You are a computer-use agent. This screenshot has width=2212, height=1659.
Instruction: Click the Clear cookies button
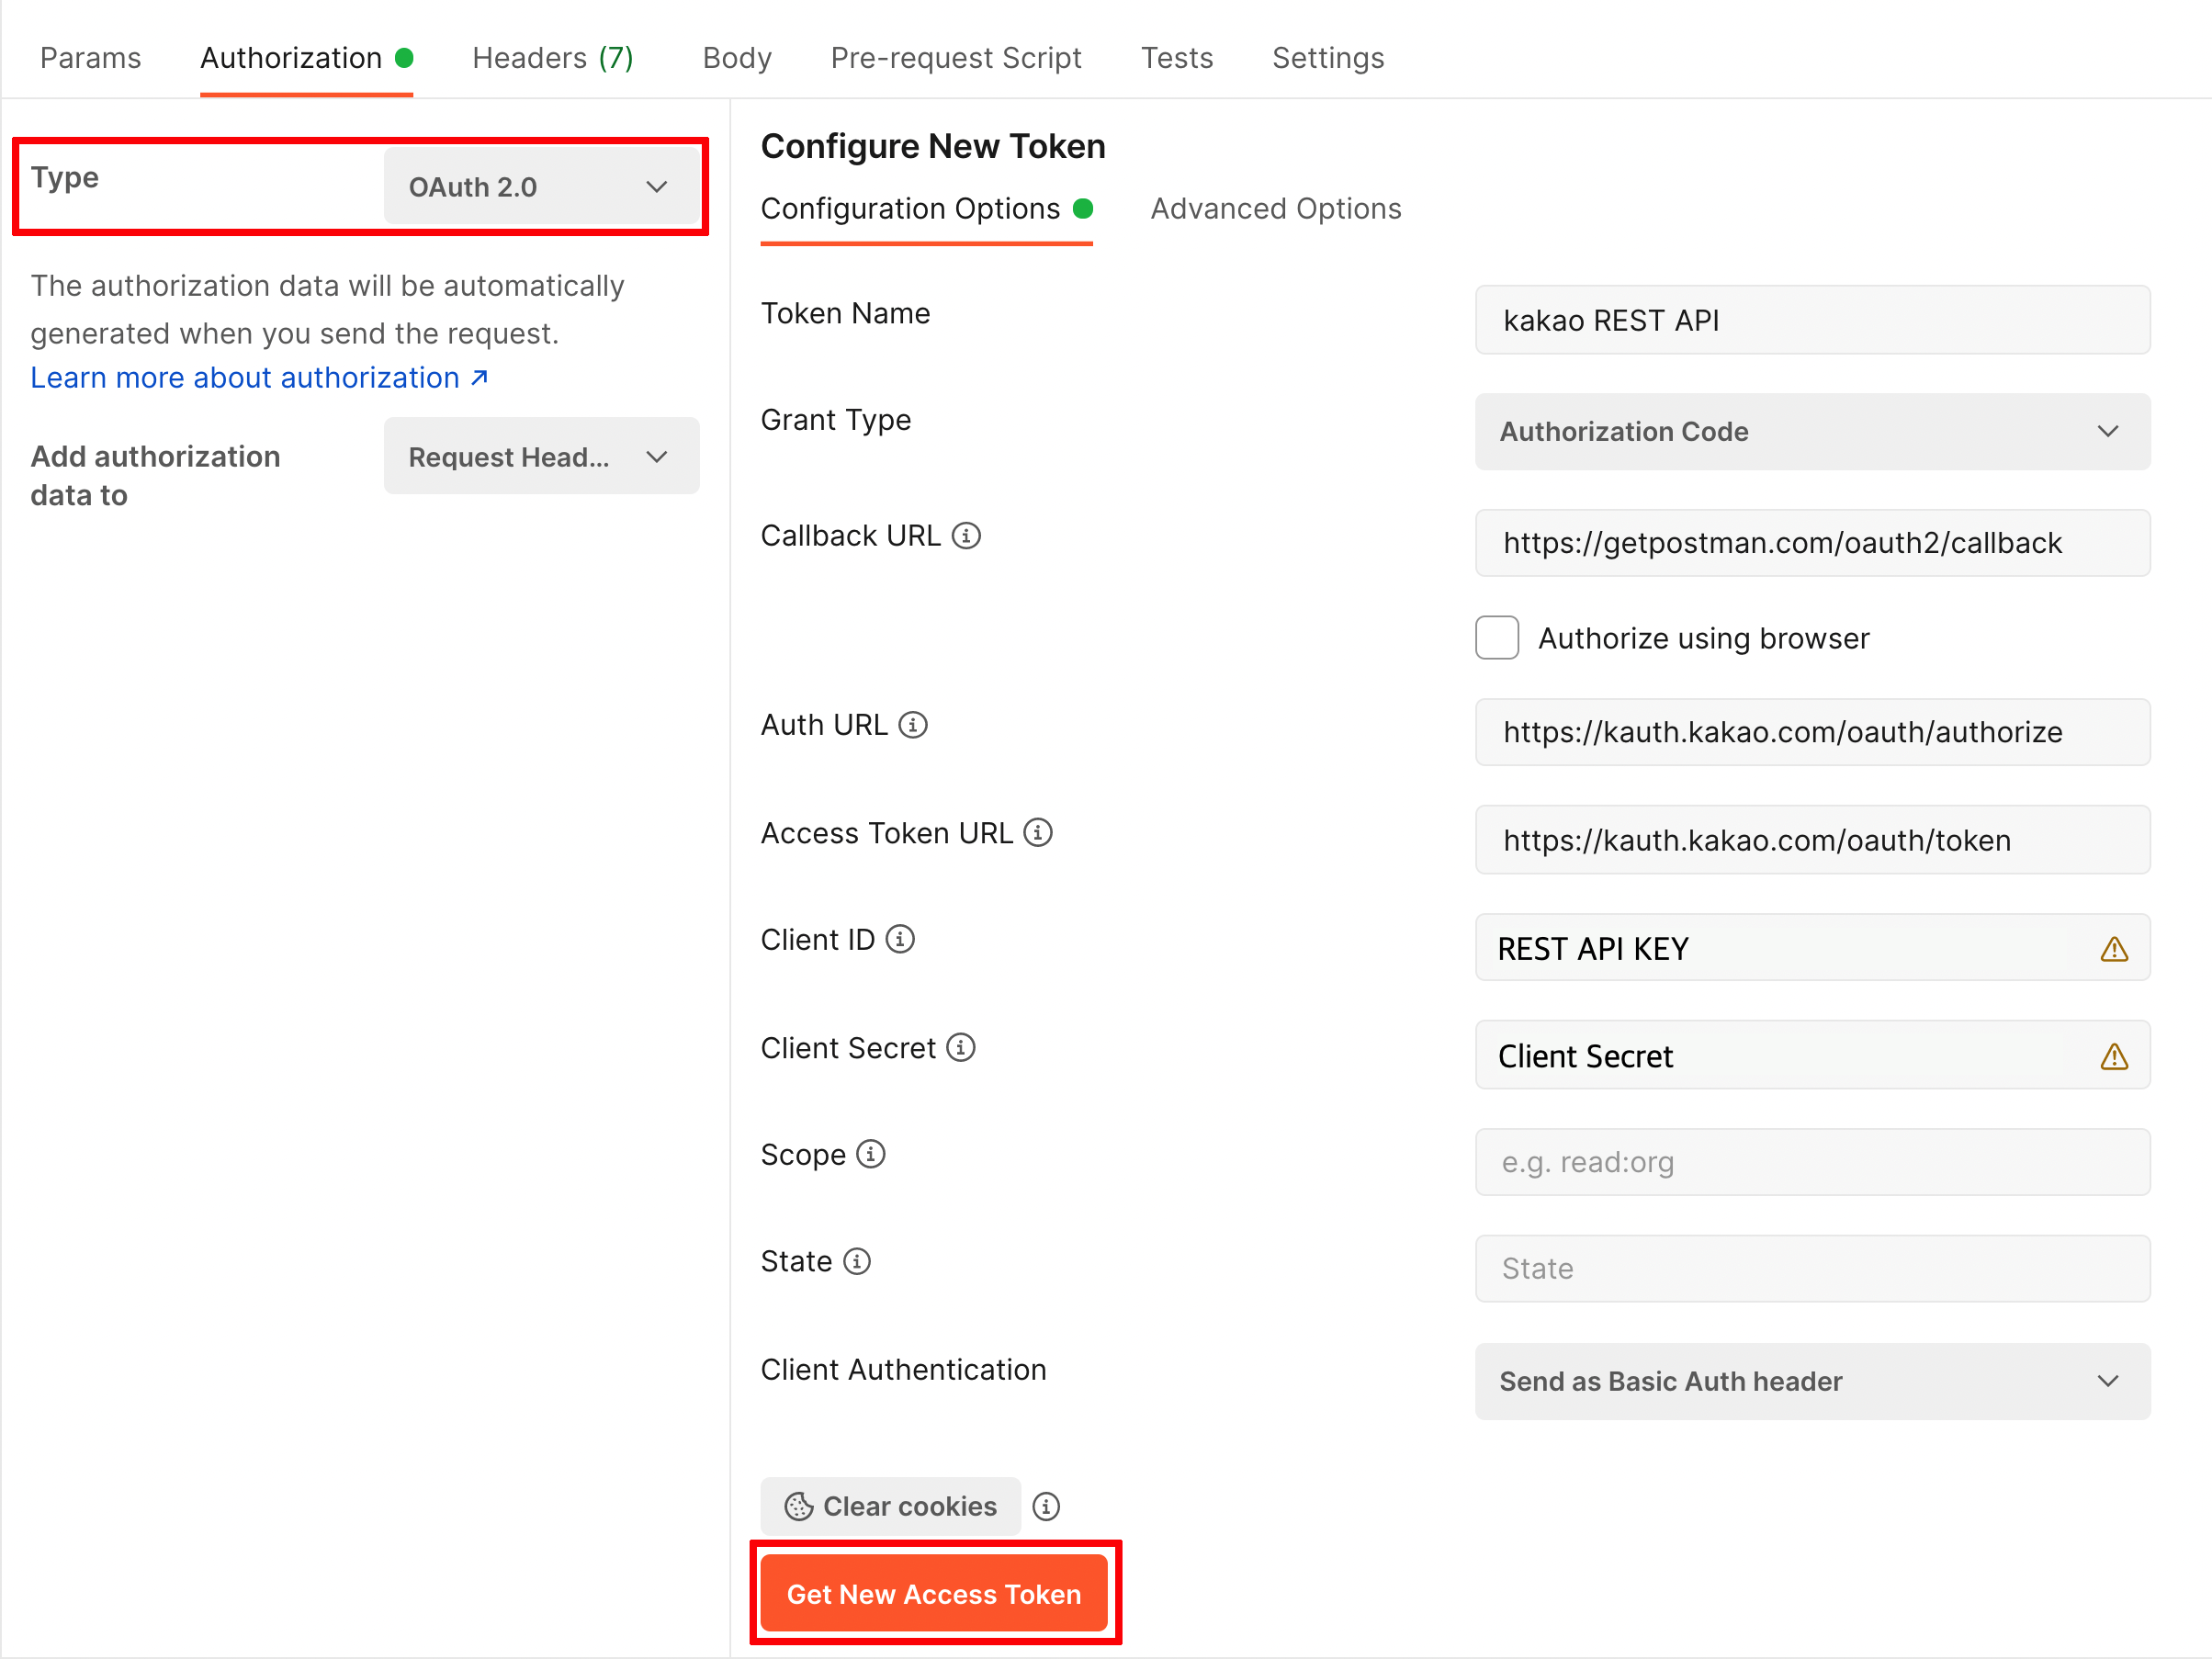coord(890,1506)
